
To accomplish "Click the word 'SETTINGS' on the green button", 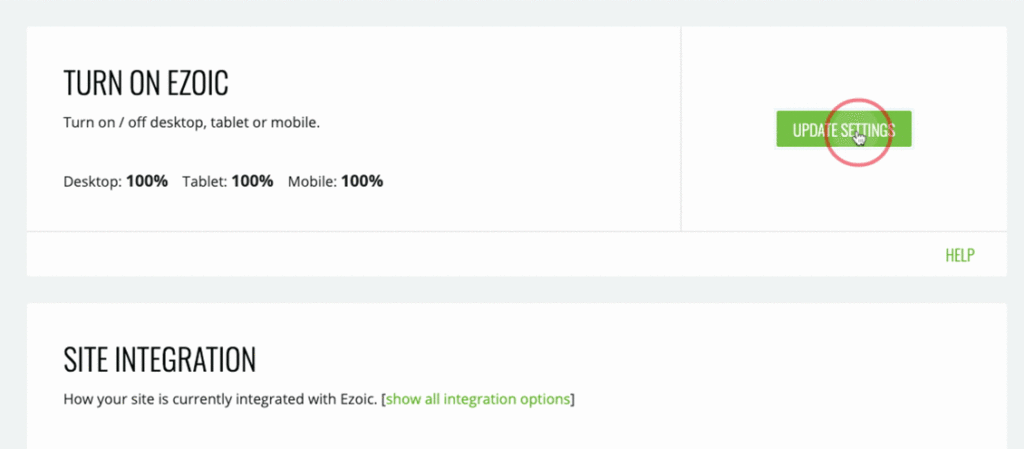I will pos(867,130).
